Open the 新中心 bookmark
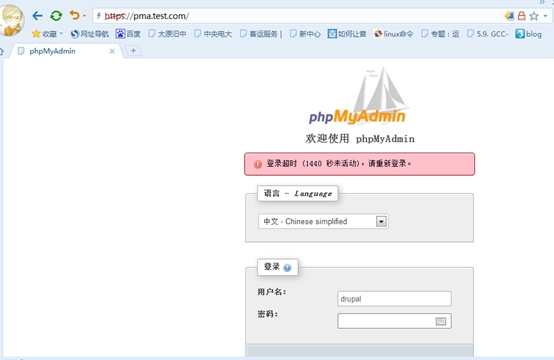The height and width of the screenshot is (360, 554). pyautogui.click(x=305, y=34)
